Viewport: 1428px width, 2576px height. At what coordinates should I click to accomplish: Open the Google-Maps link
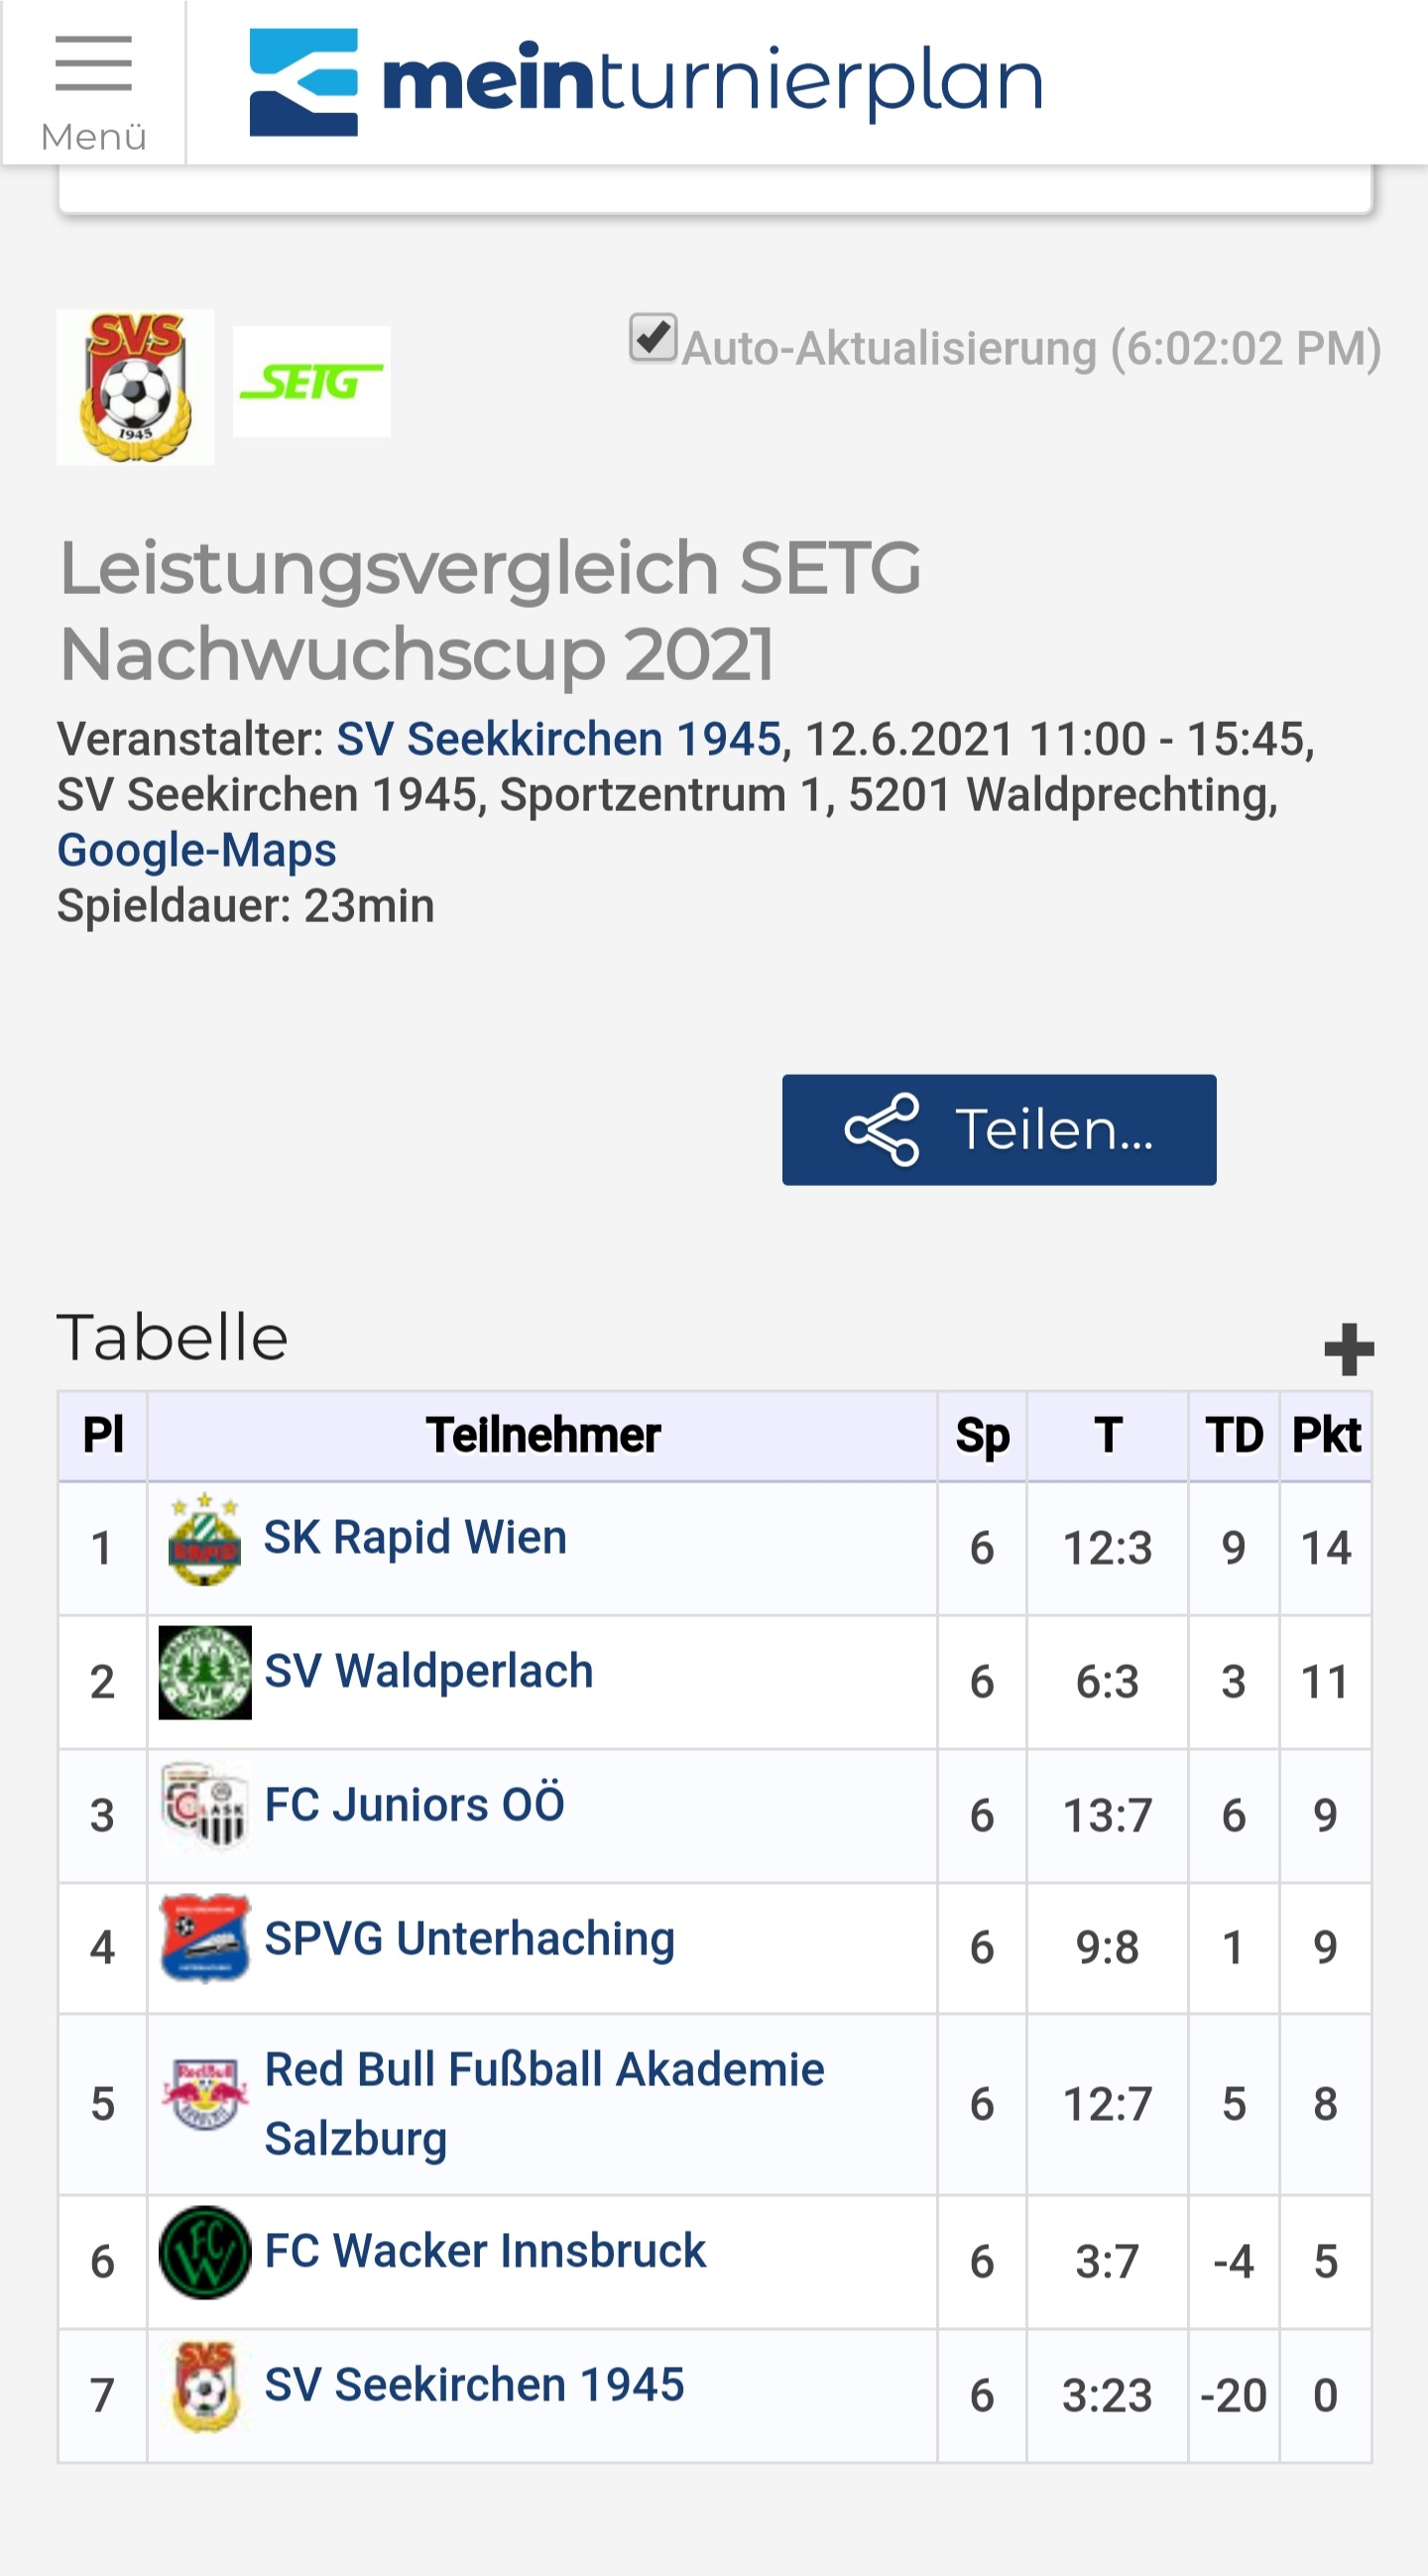click(x=197, y=850)
